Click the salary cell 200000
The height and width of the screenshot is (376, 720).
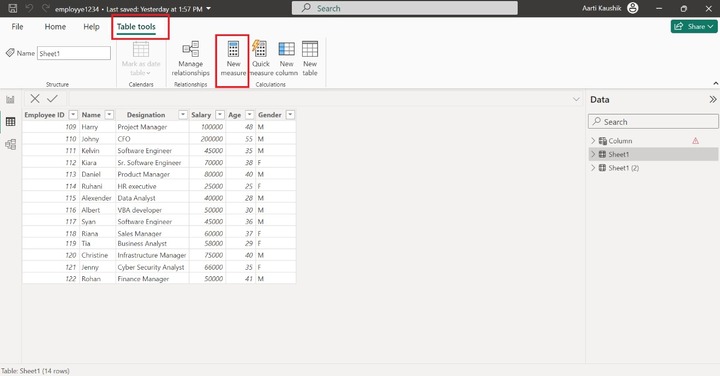212,139
